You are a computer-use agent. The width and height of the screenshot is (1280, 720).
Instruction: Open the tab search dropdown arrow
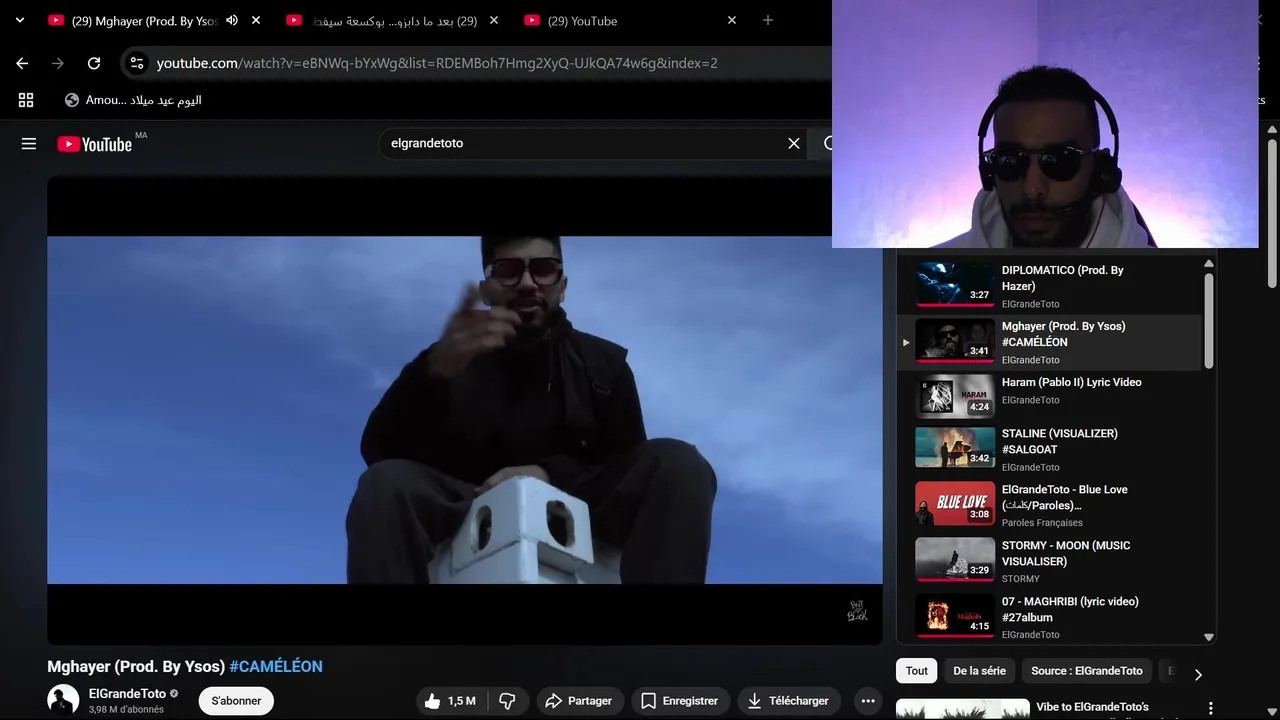coord(19,20)
